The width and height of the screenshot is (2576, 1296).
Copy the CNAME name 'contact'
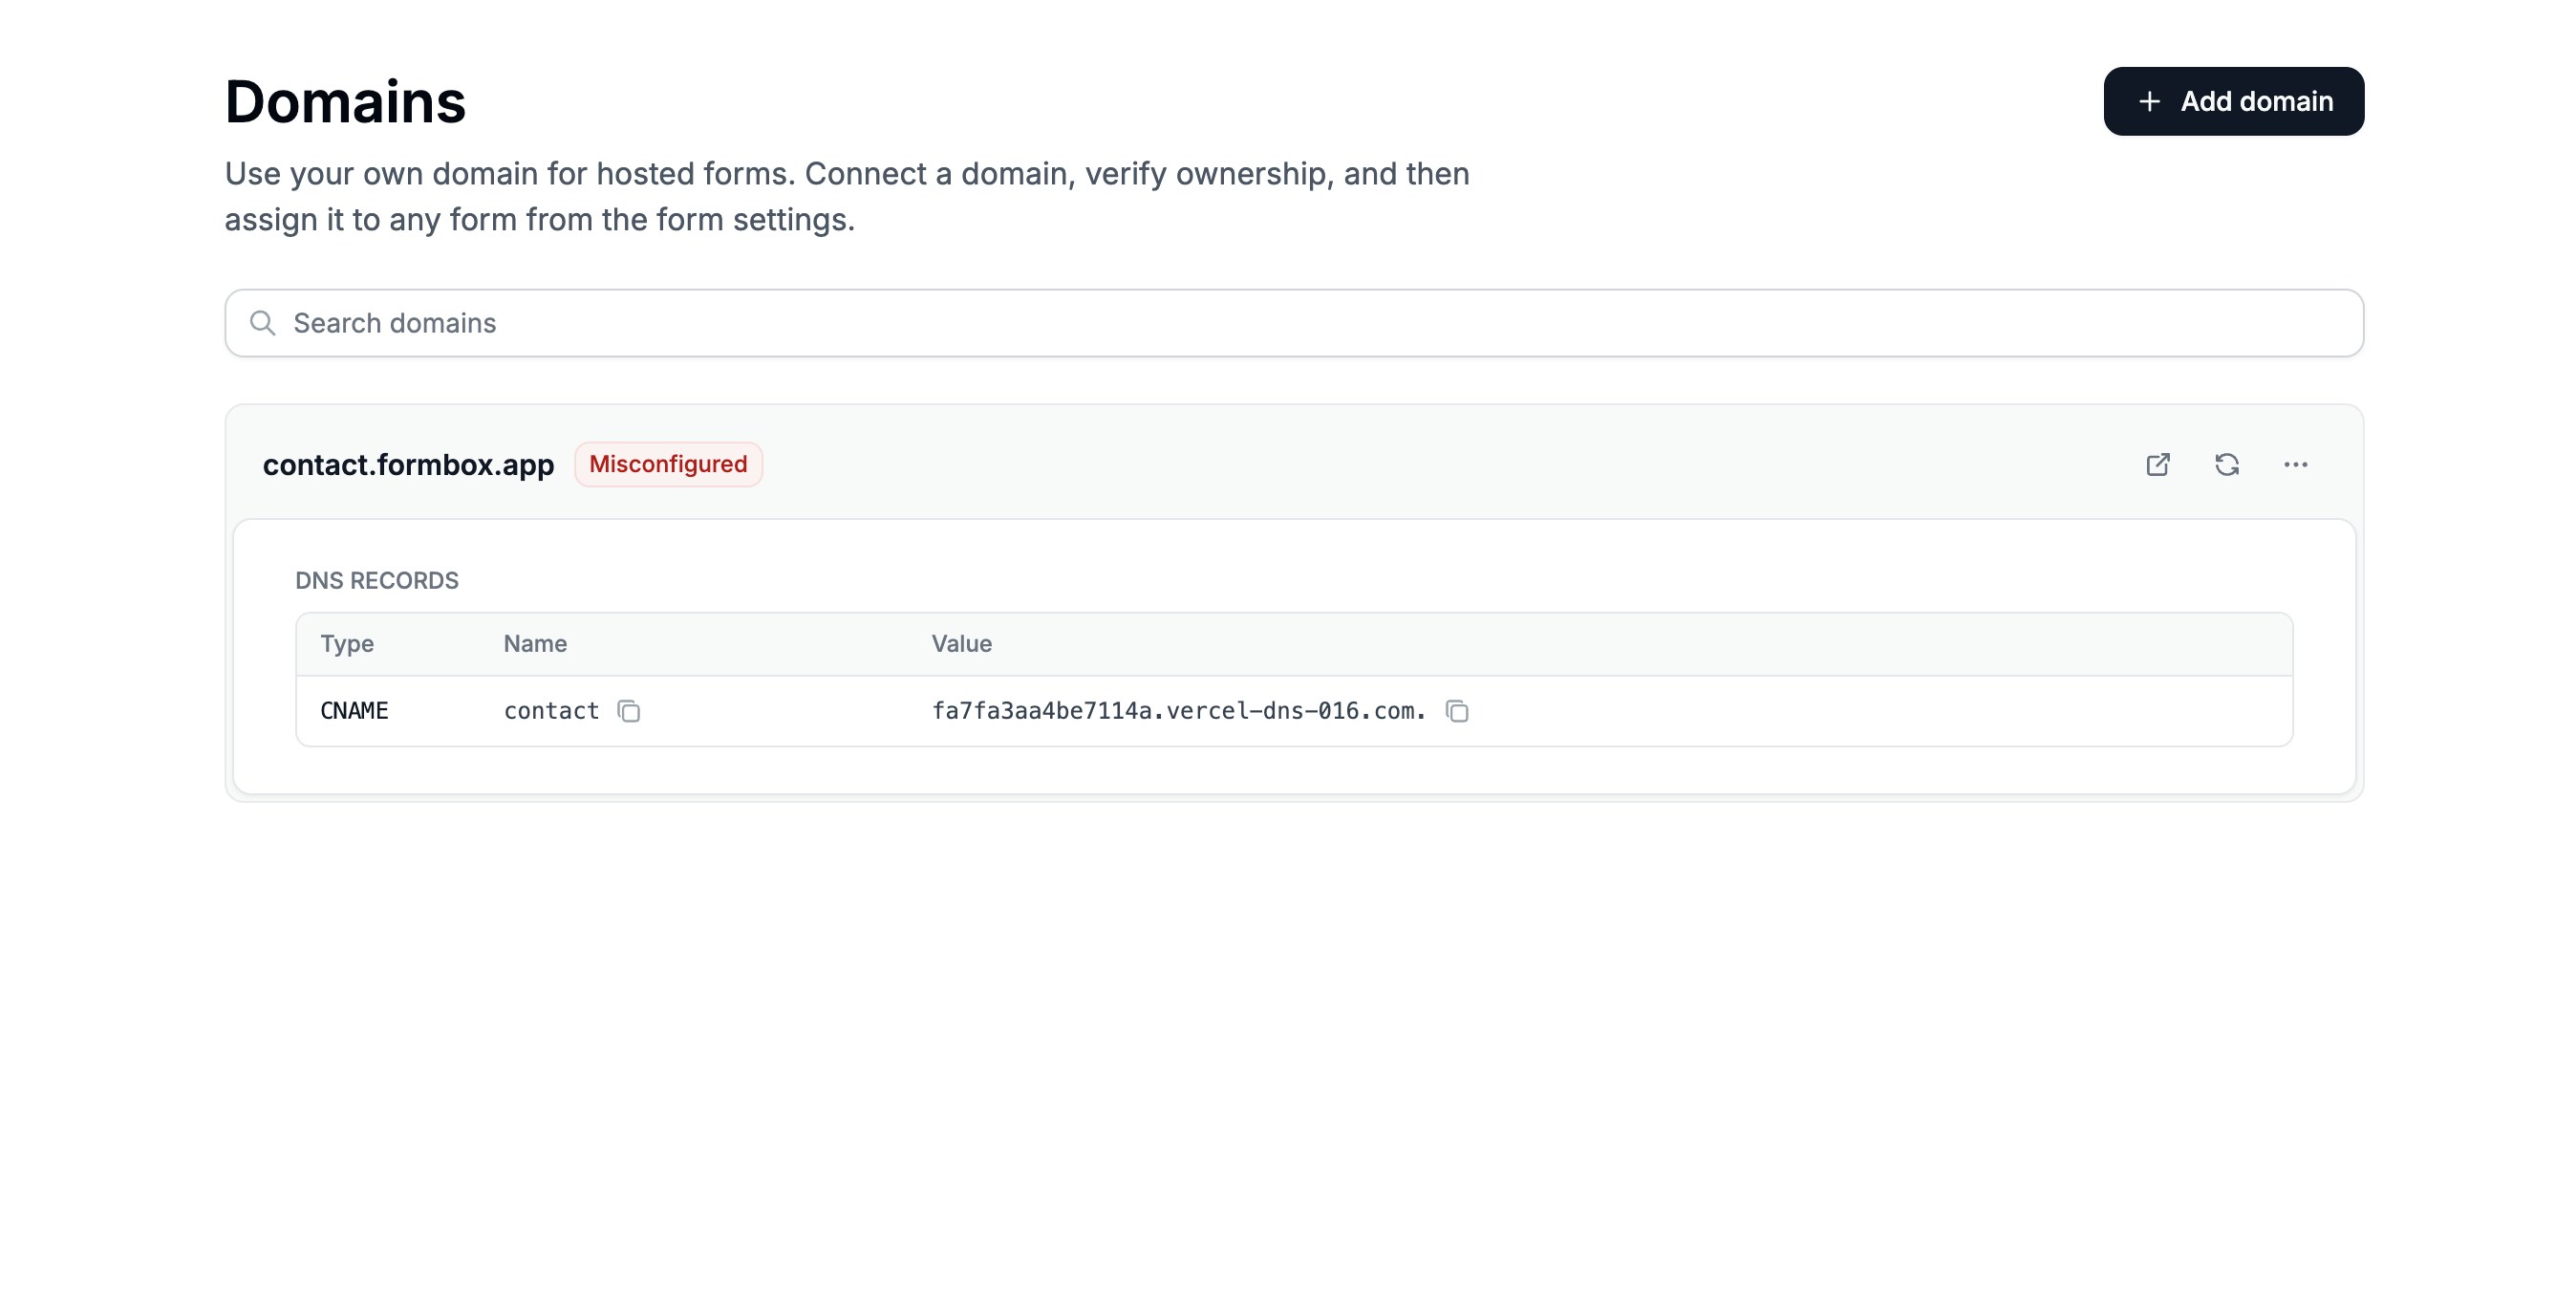628,711
